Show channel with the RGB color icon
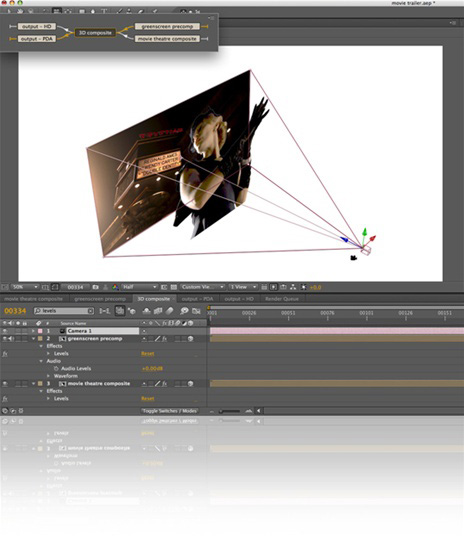The width and height of the screenshot is (464, 539). 115,287
